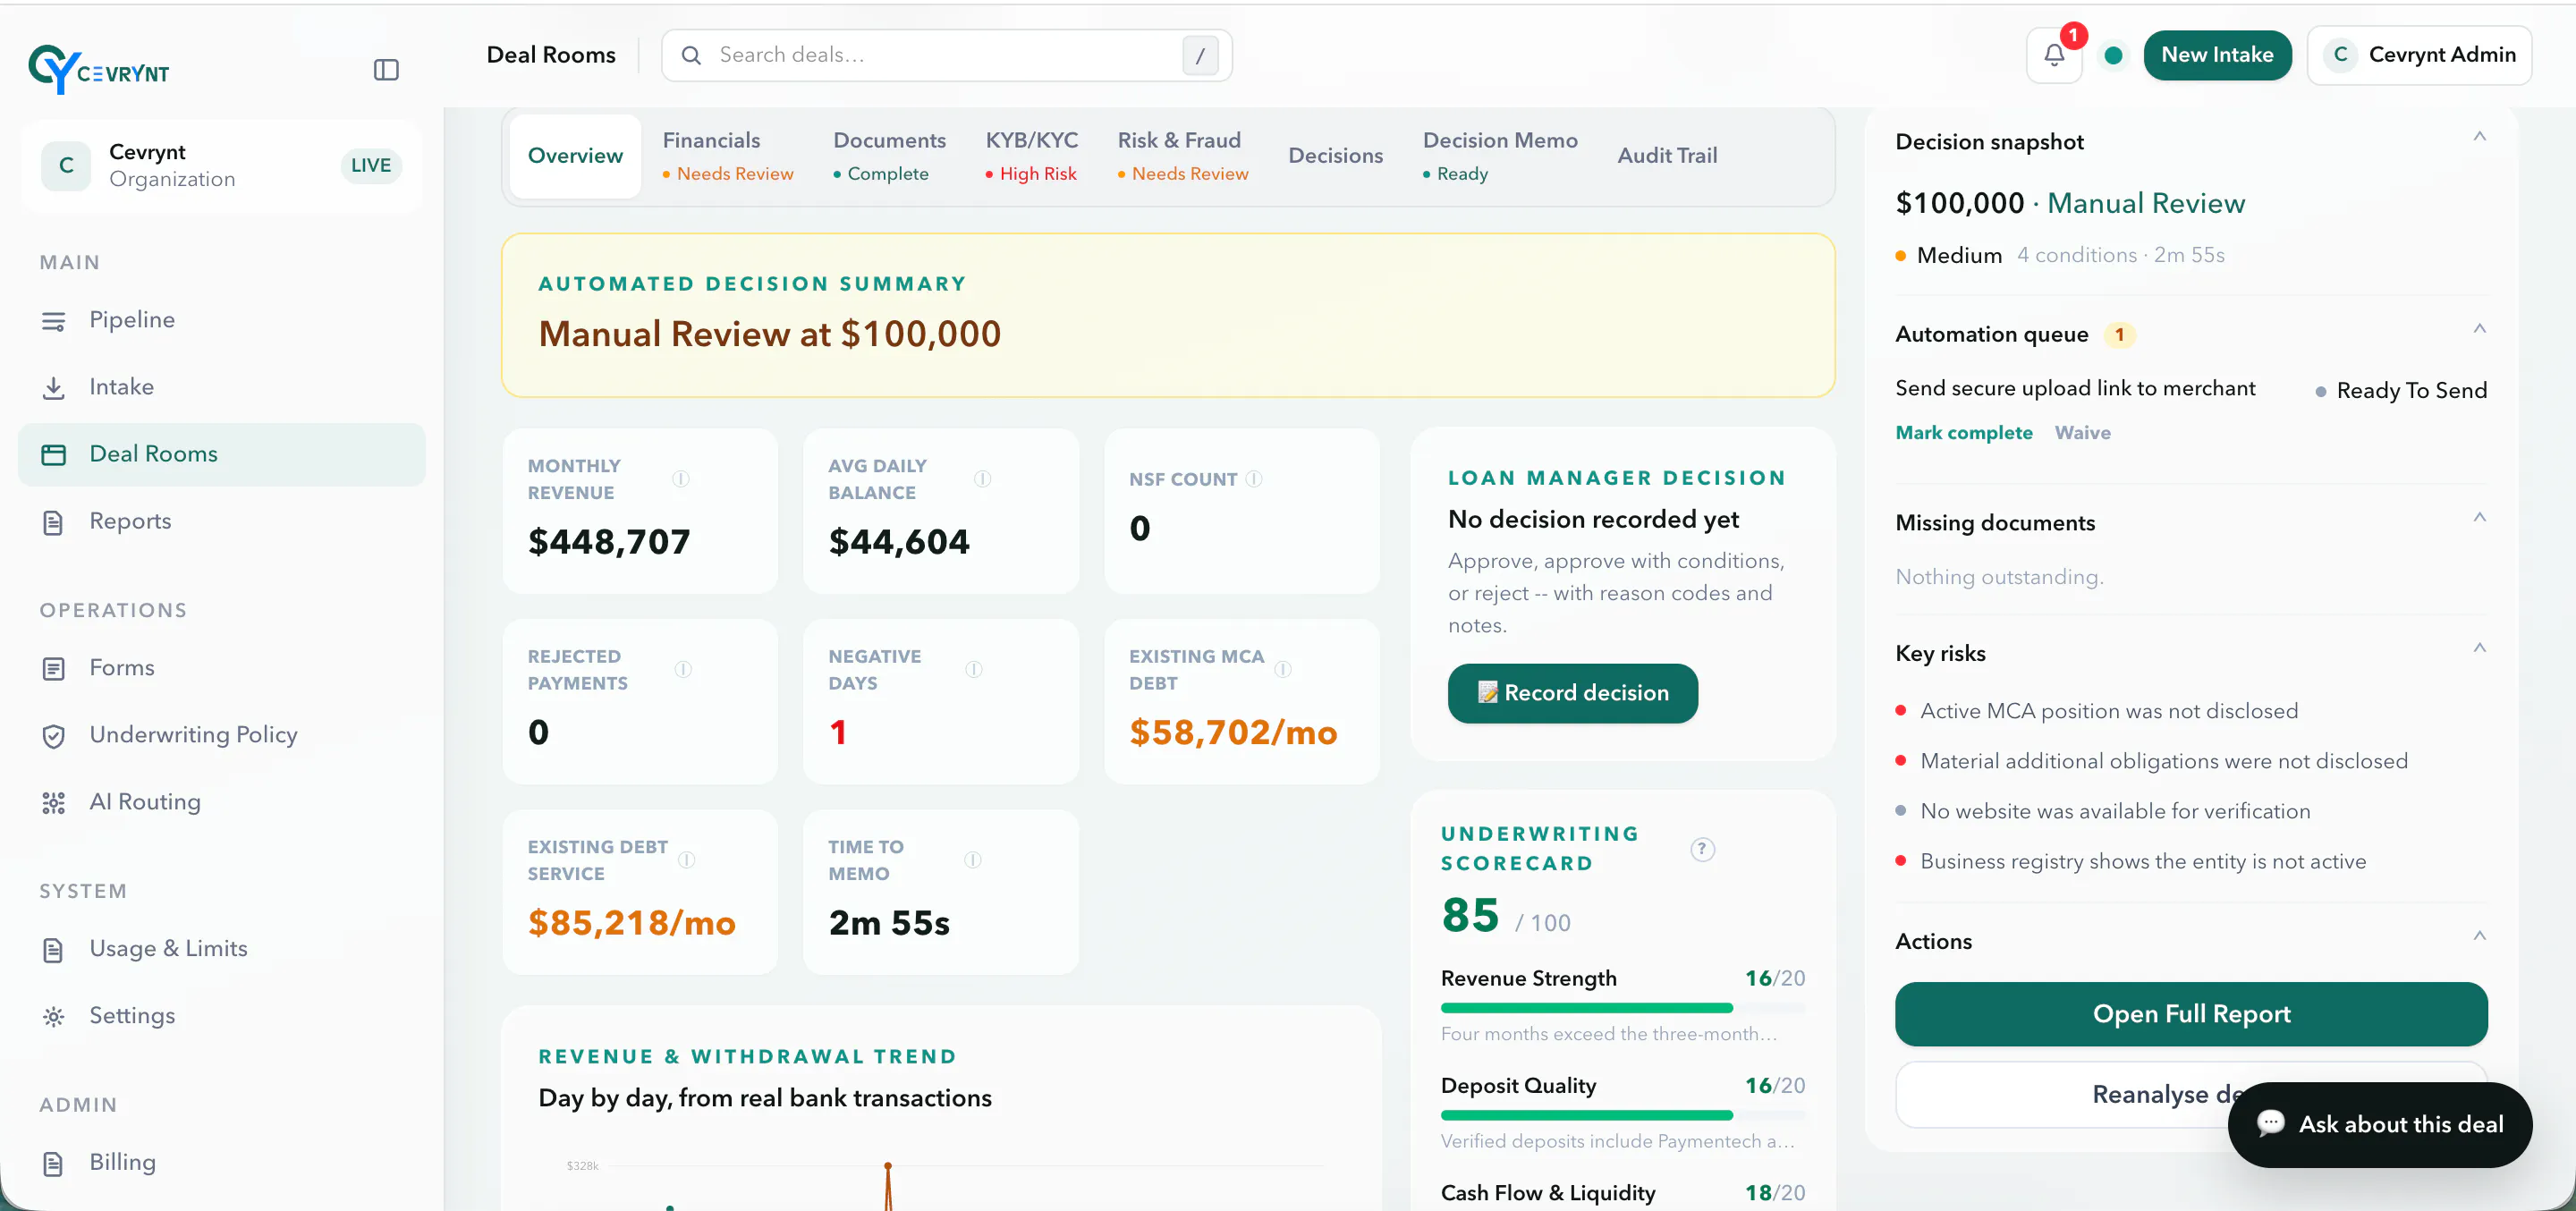Screen dimensions: 2576x1211
Task: Click the Underwriting Policy shield icon
Action: (54, 736)
